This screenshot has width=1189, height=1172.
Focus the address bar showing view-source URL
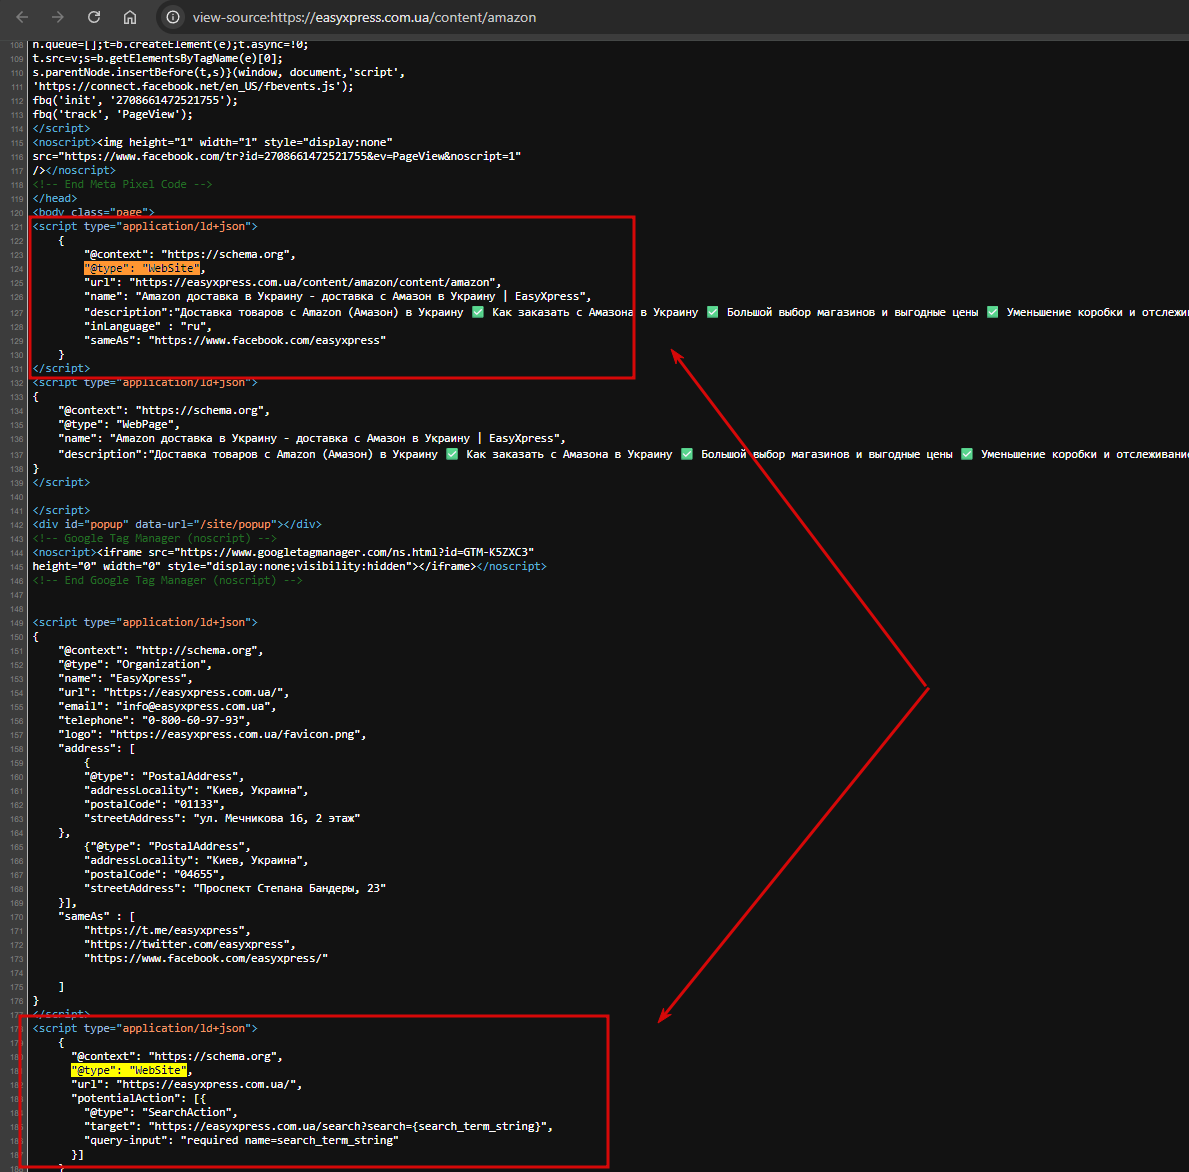coord(364,17)
